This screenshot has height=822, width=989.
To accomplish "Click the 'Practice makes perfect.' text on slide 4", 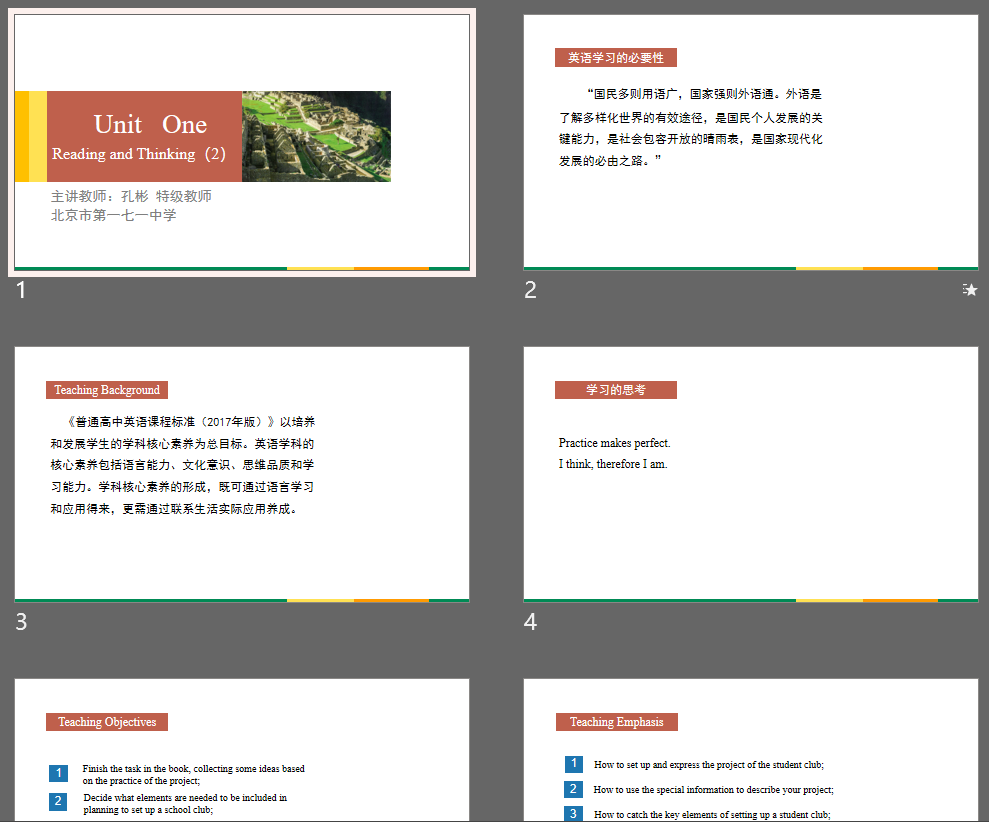I will (x=614, y=443).
